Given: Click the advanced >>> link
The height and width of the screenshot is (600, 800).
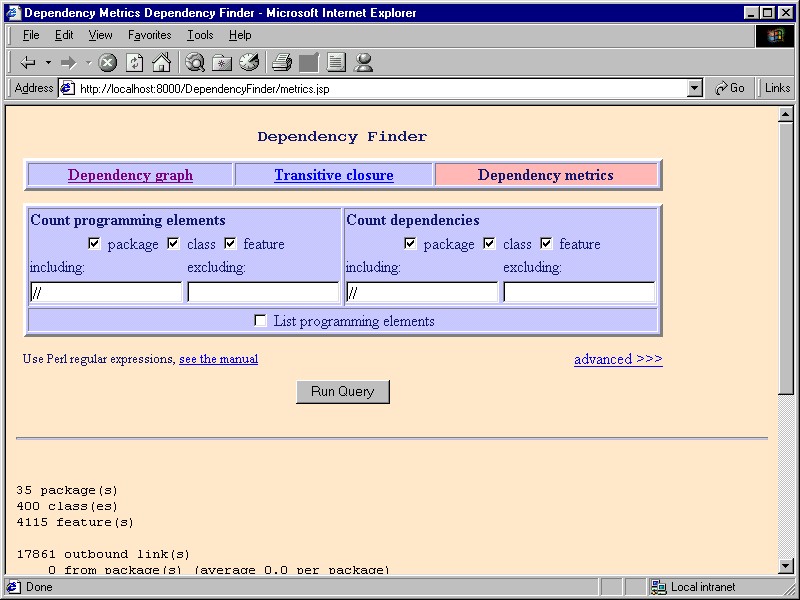Looking at the screenshot, I should [x=618, y=359].
